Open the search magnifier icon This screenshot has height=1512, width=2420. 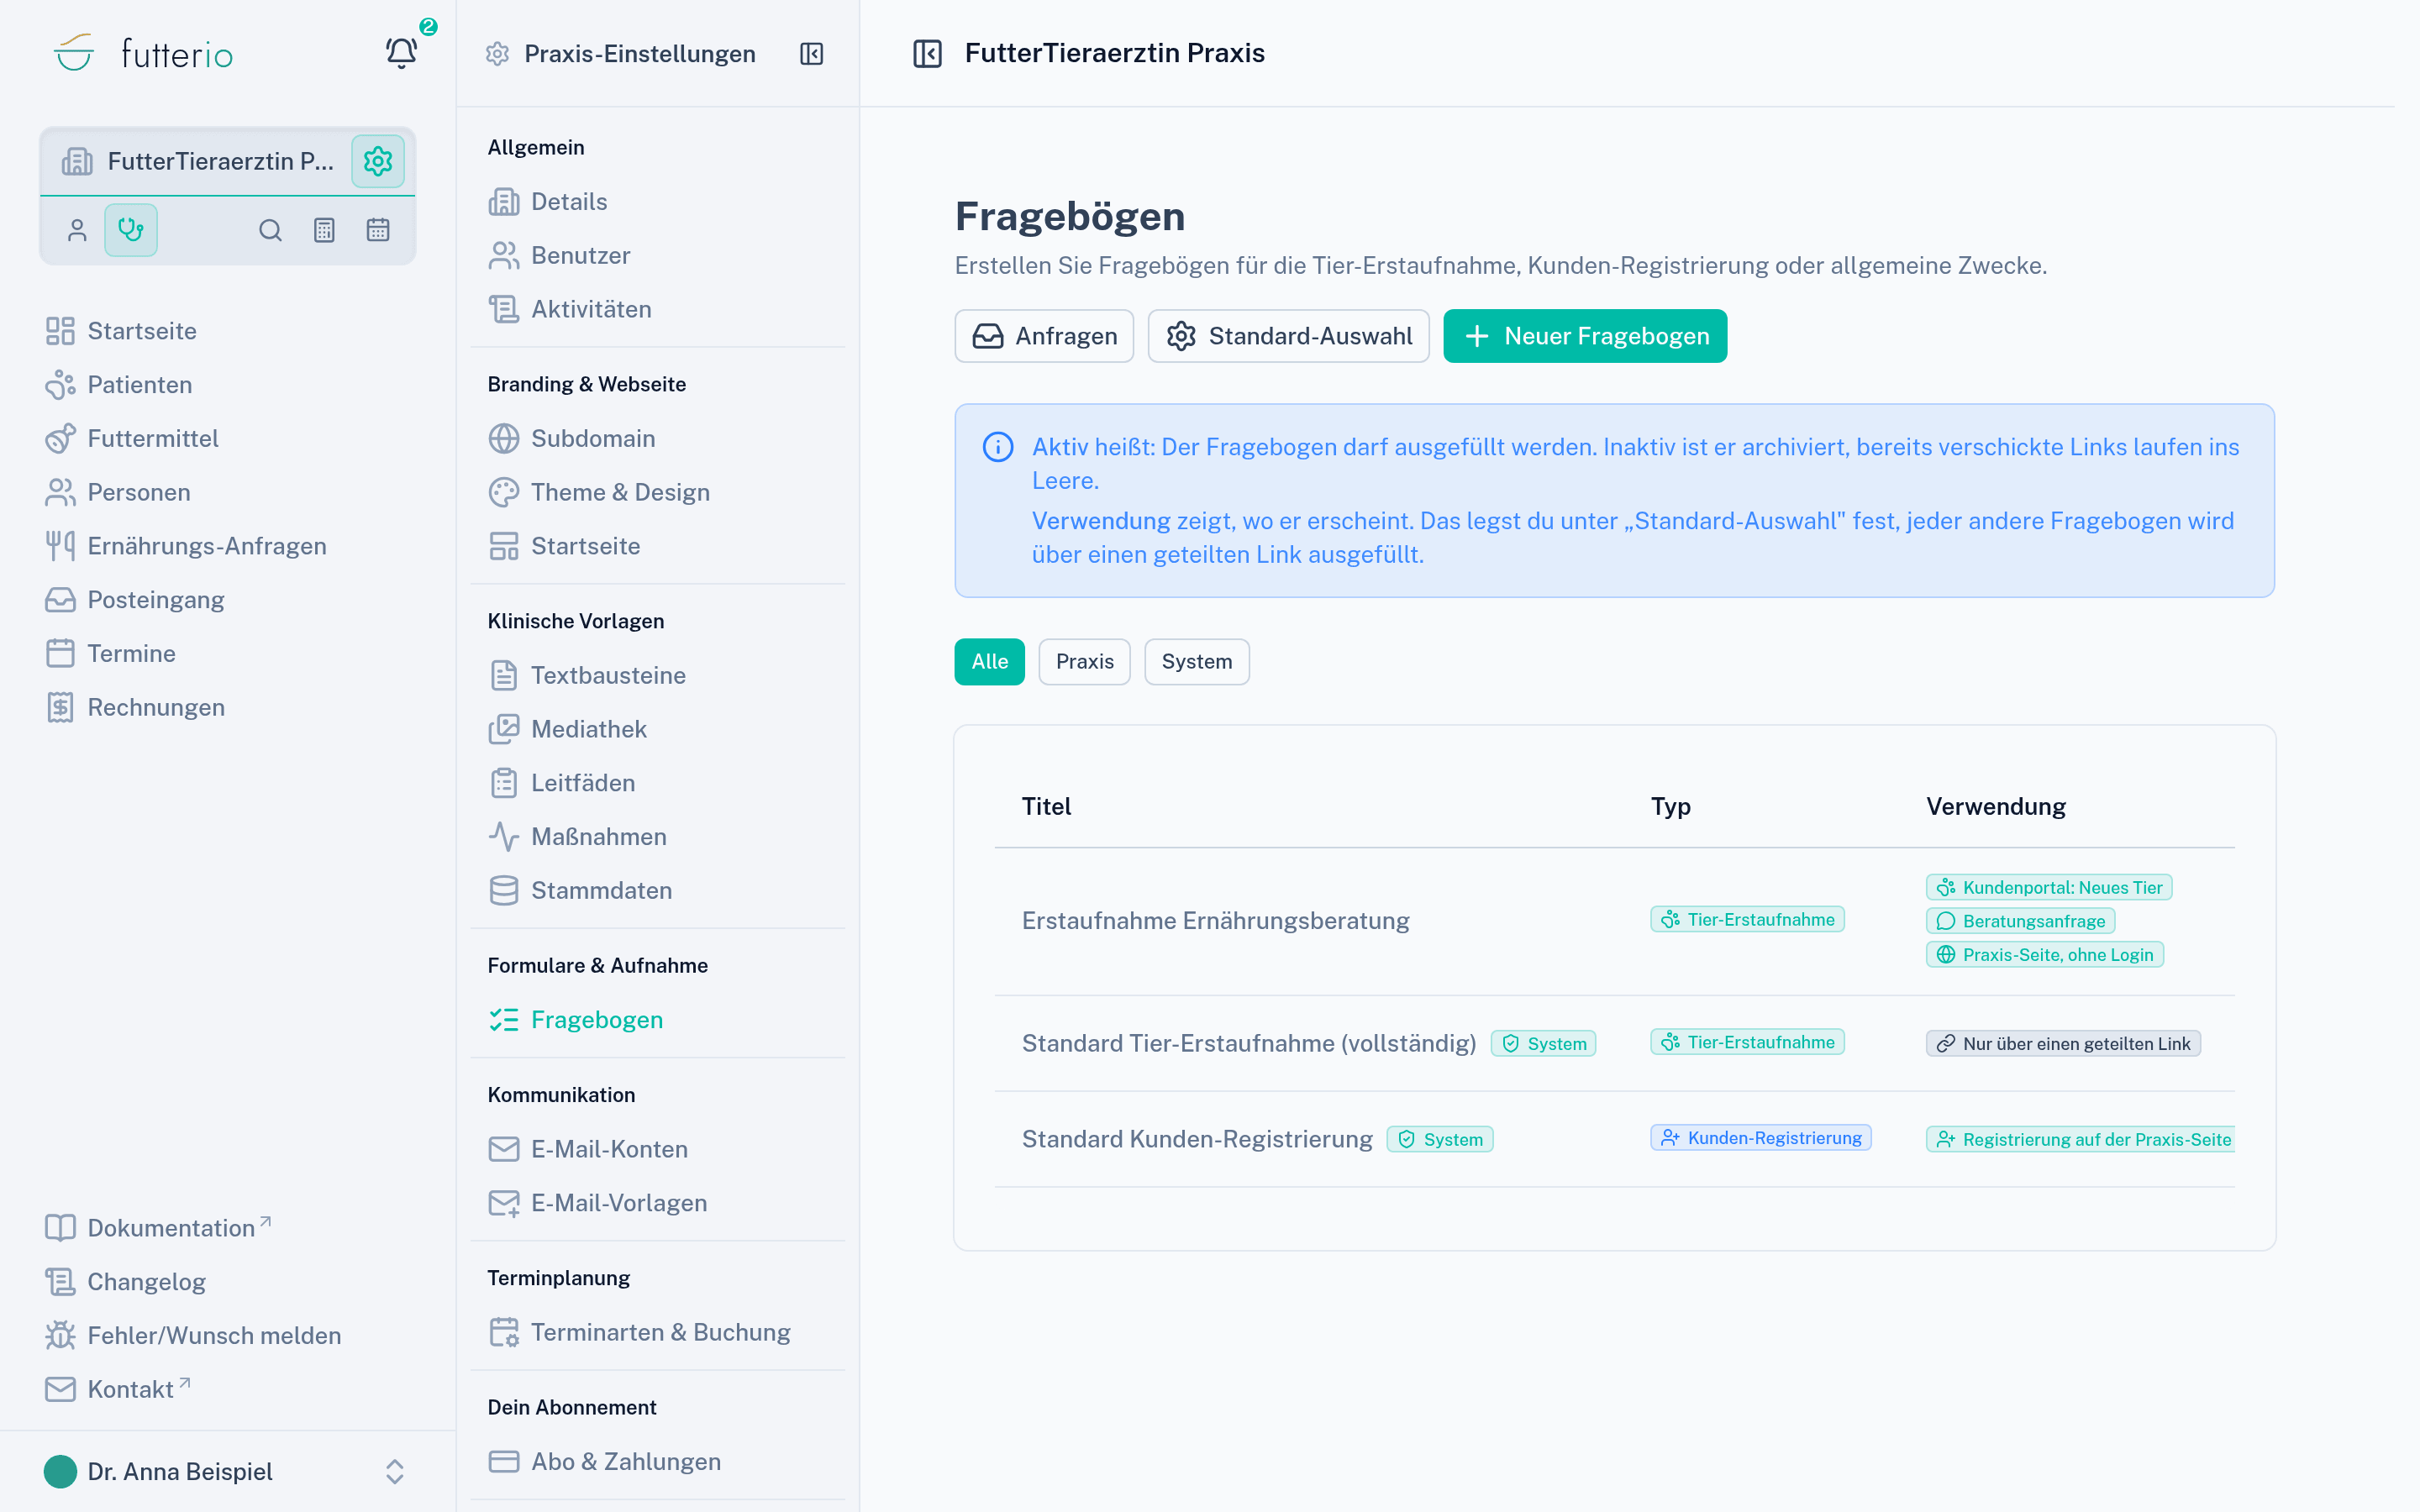pyautogui.click(x=270, y=230)
